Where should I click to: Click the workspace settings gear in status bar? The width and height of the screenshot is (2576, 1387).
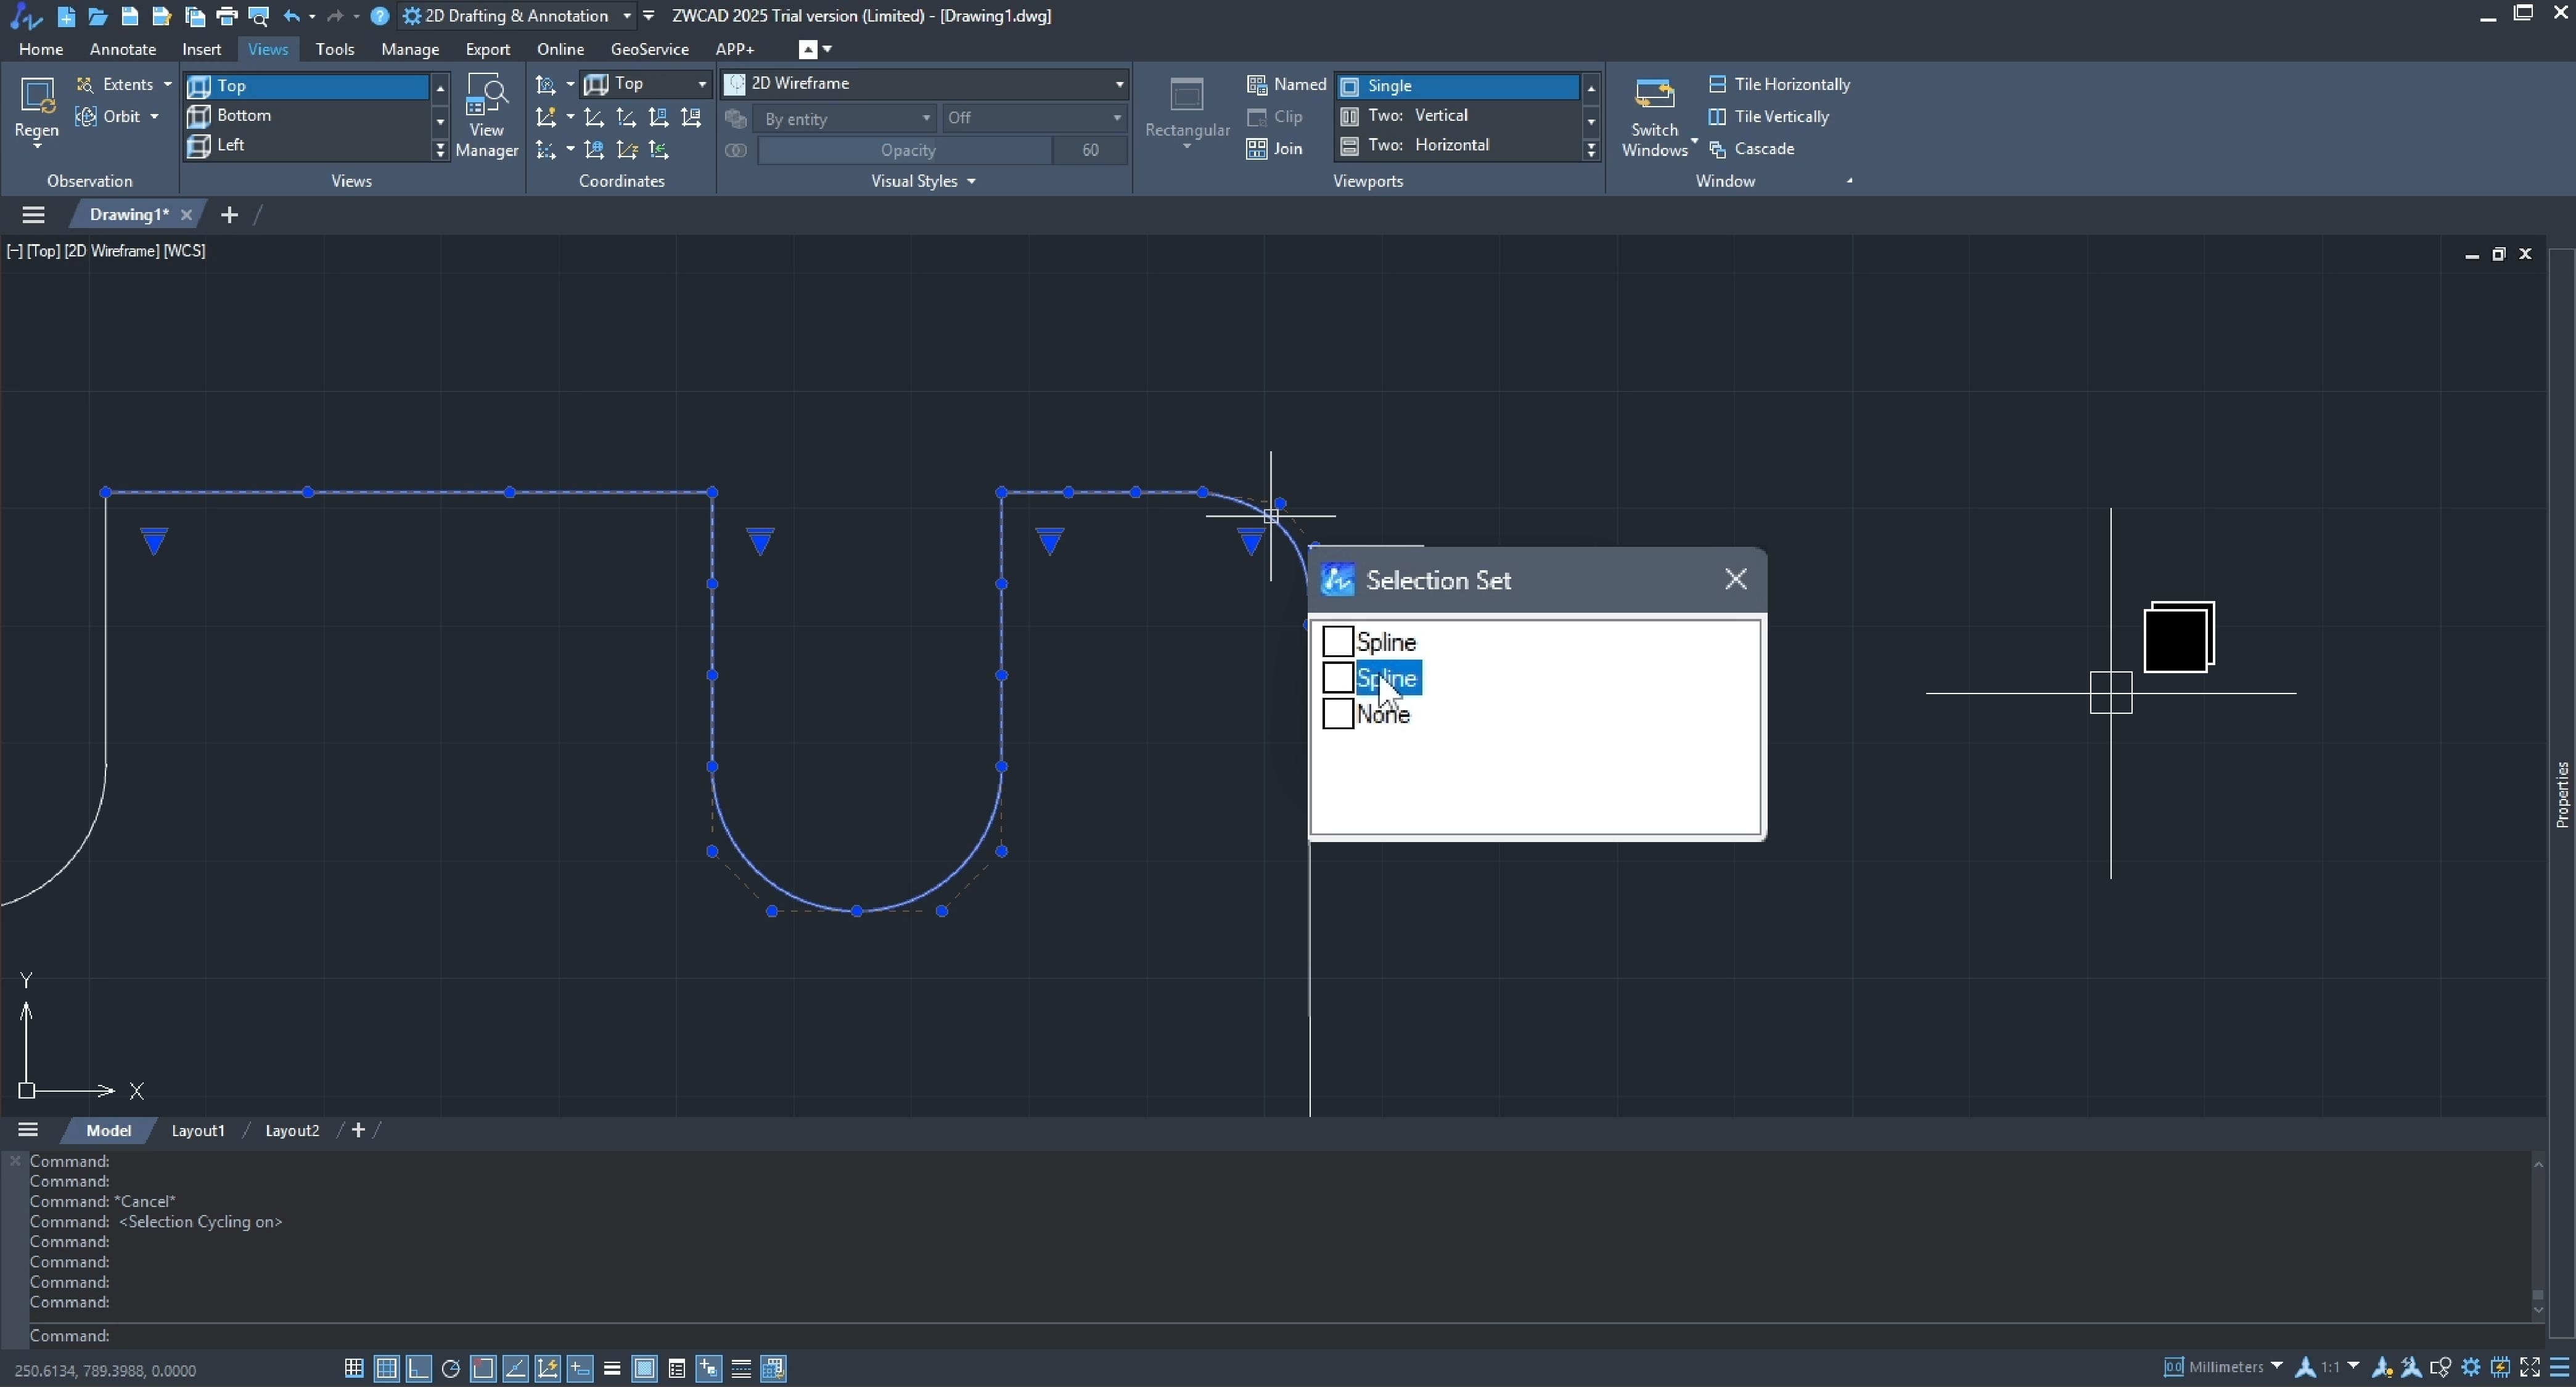click(2471, 1367)
